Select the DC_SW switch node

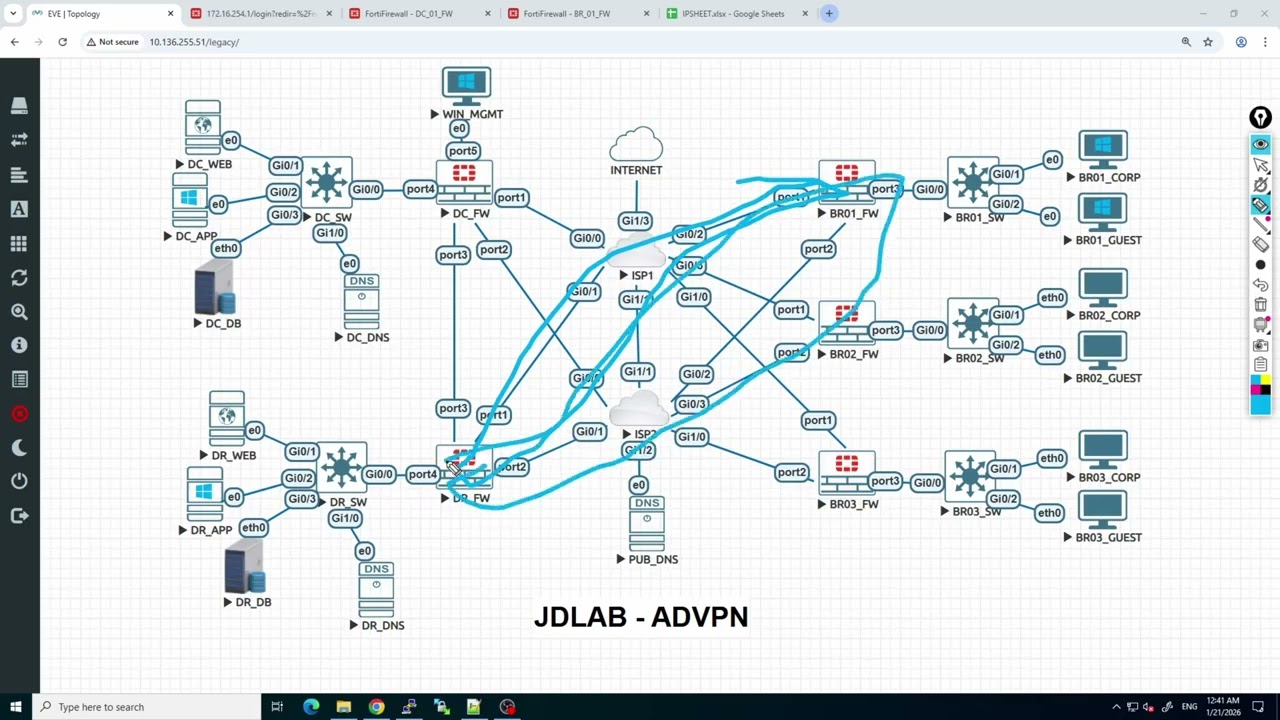pyautogui.click(x=326, y=183)
